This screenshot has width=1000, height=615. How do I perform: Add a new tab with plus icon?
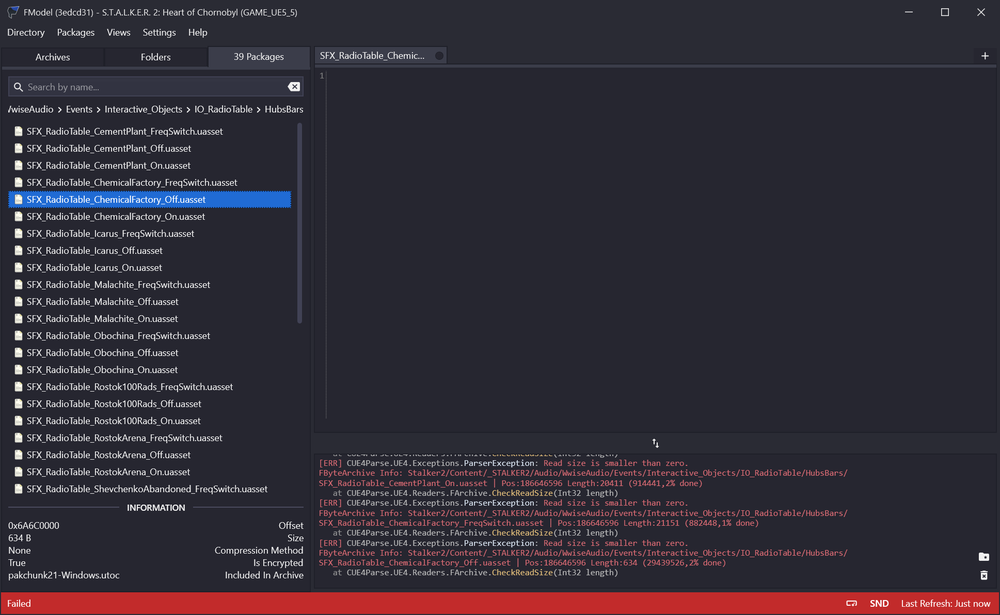pyautogui.click(x=985, y=56)
